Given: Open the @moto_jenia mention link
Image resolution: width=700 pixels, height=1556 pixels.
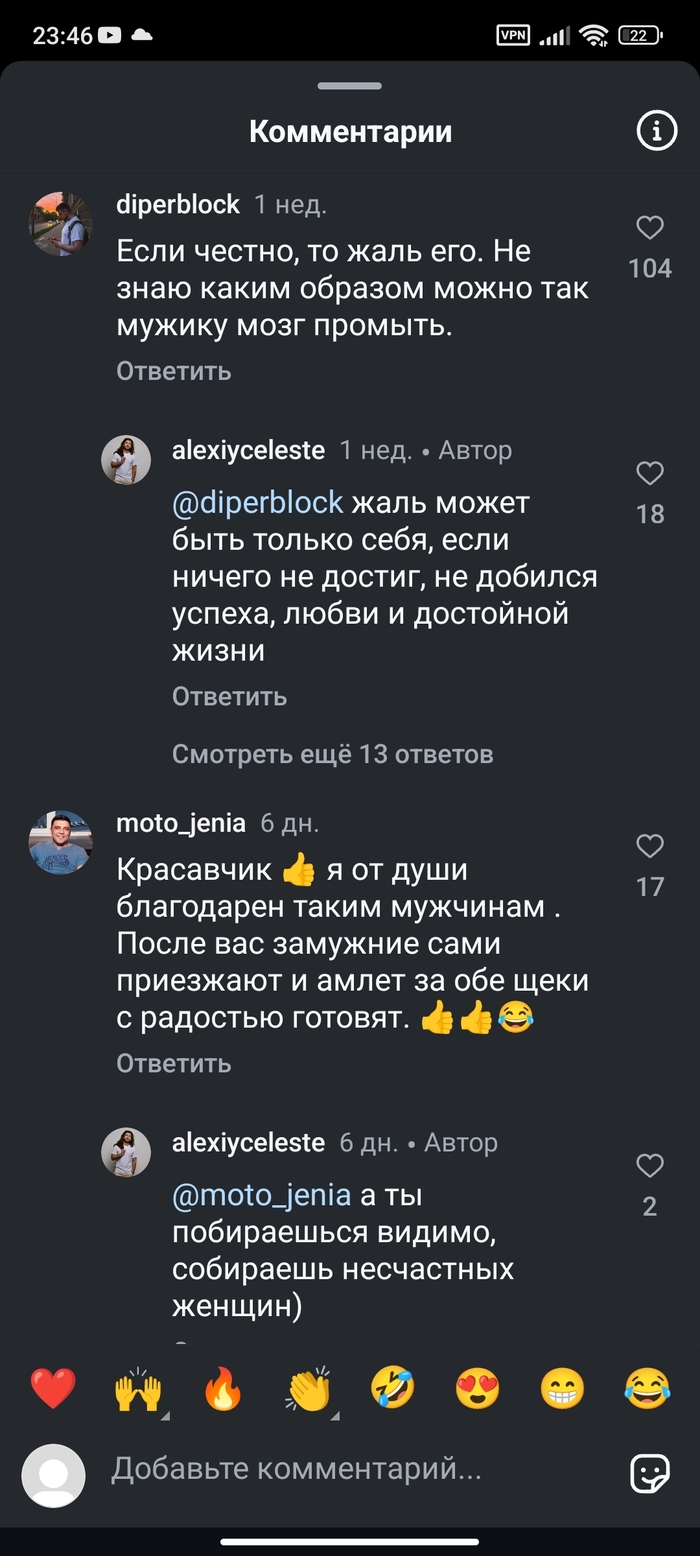Looking at the screenshot, I should 262,1195.
